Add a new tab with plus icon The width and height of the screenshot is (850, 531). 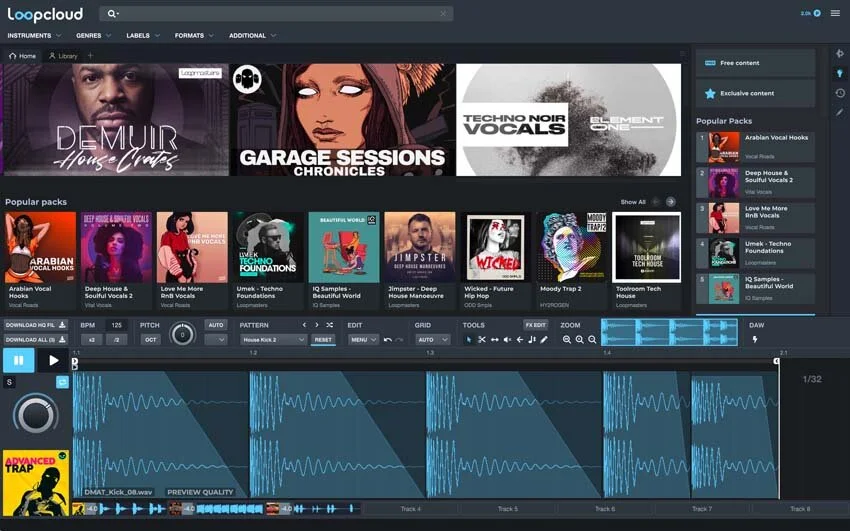click(x=91, y=55)
